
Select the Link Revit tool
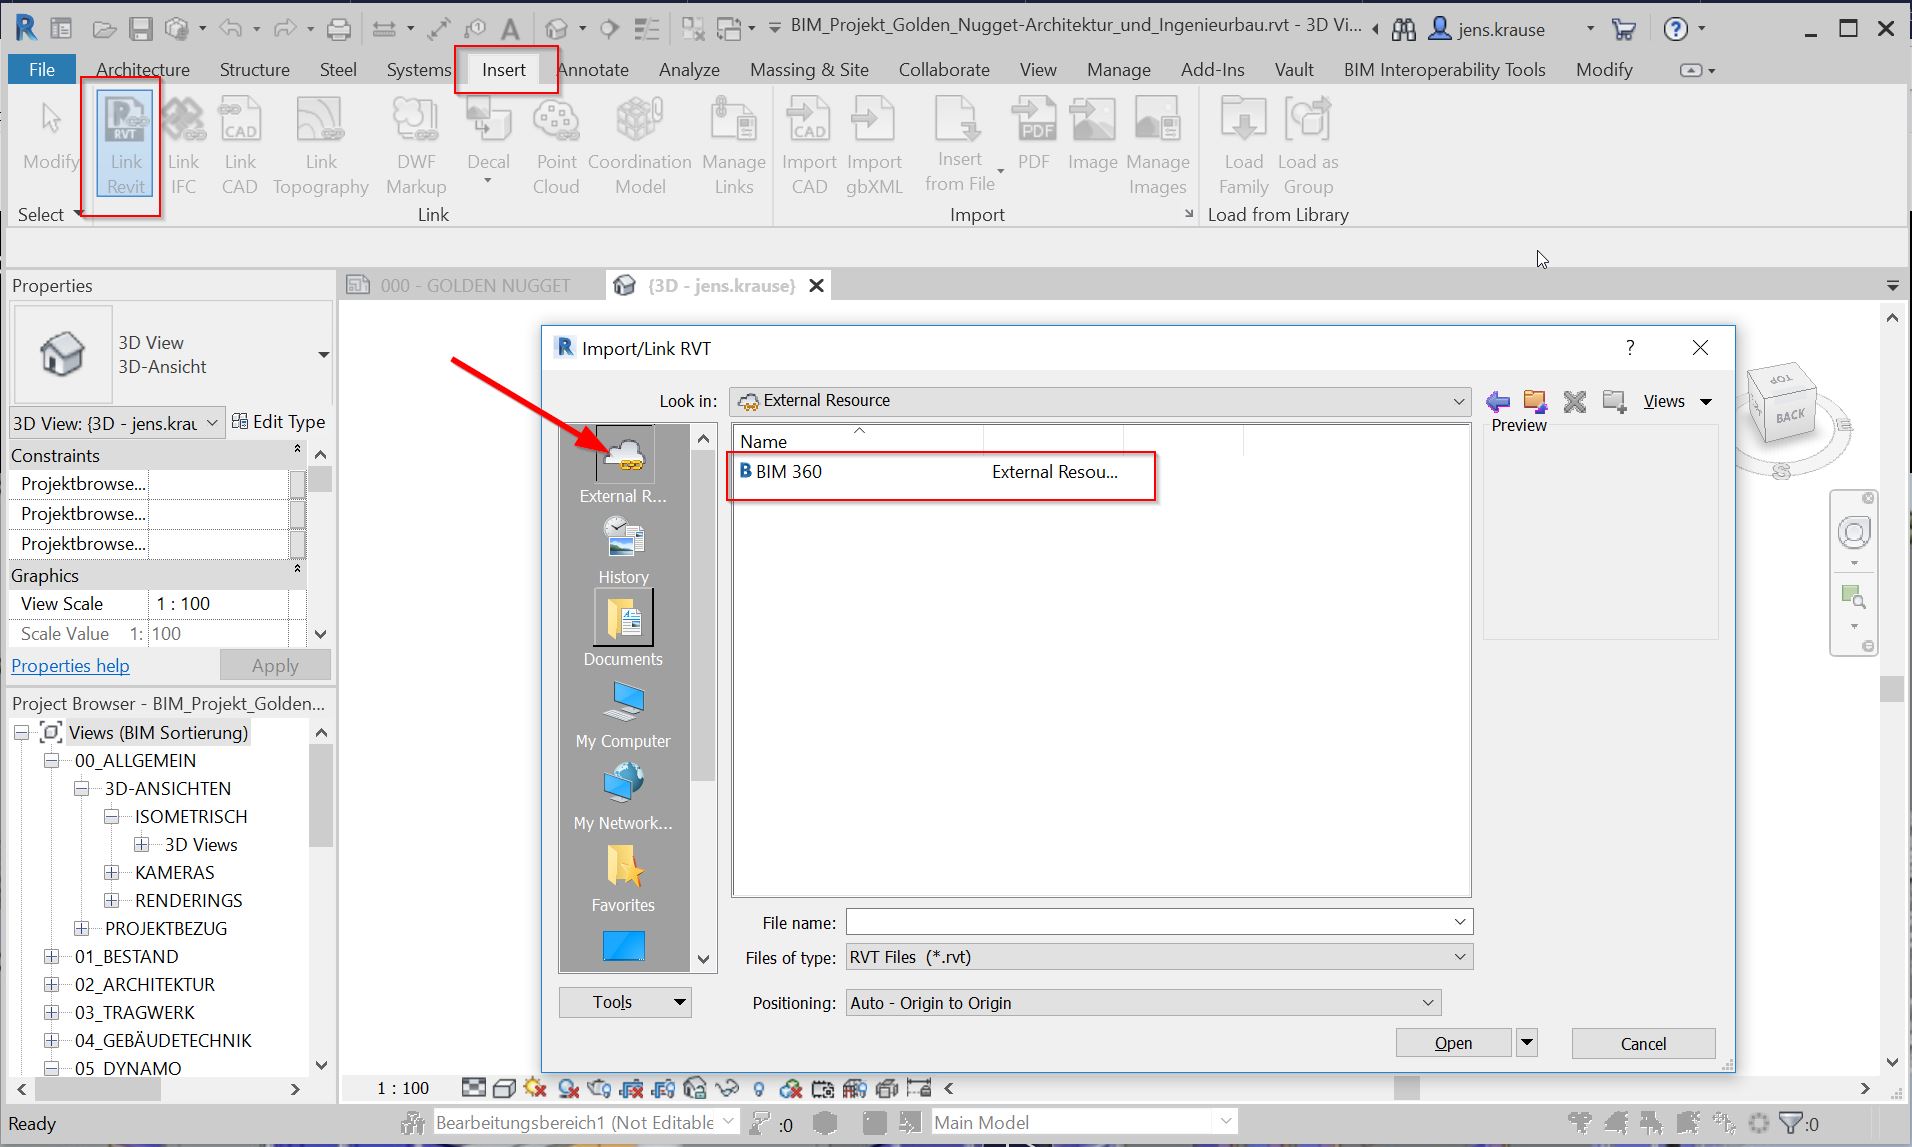[122, 145]
